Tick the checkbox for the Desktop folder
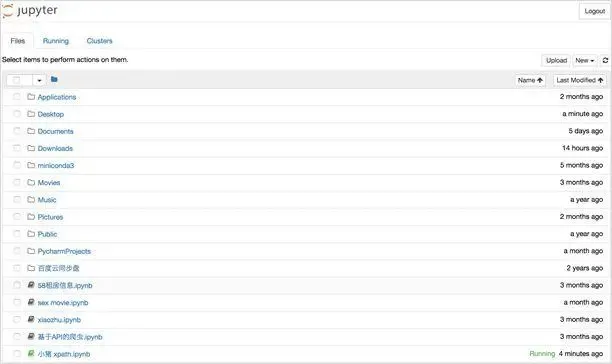This screenshot has width=612, height=364. pyautogui.click(x=17, y=114)
